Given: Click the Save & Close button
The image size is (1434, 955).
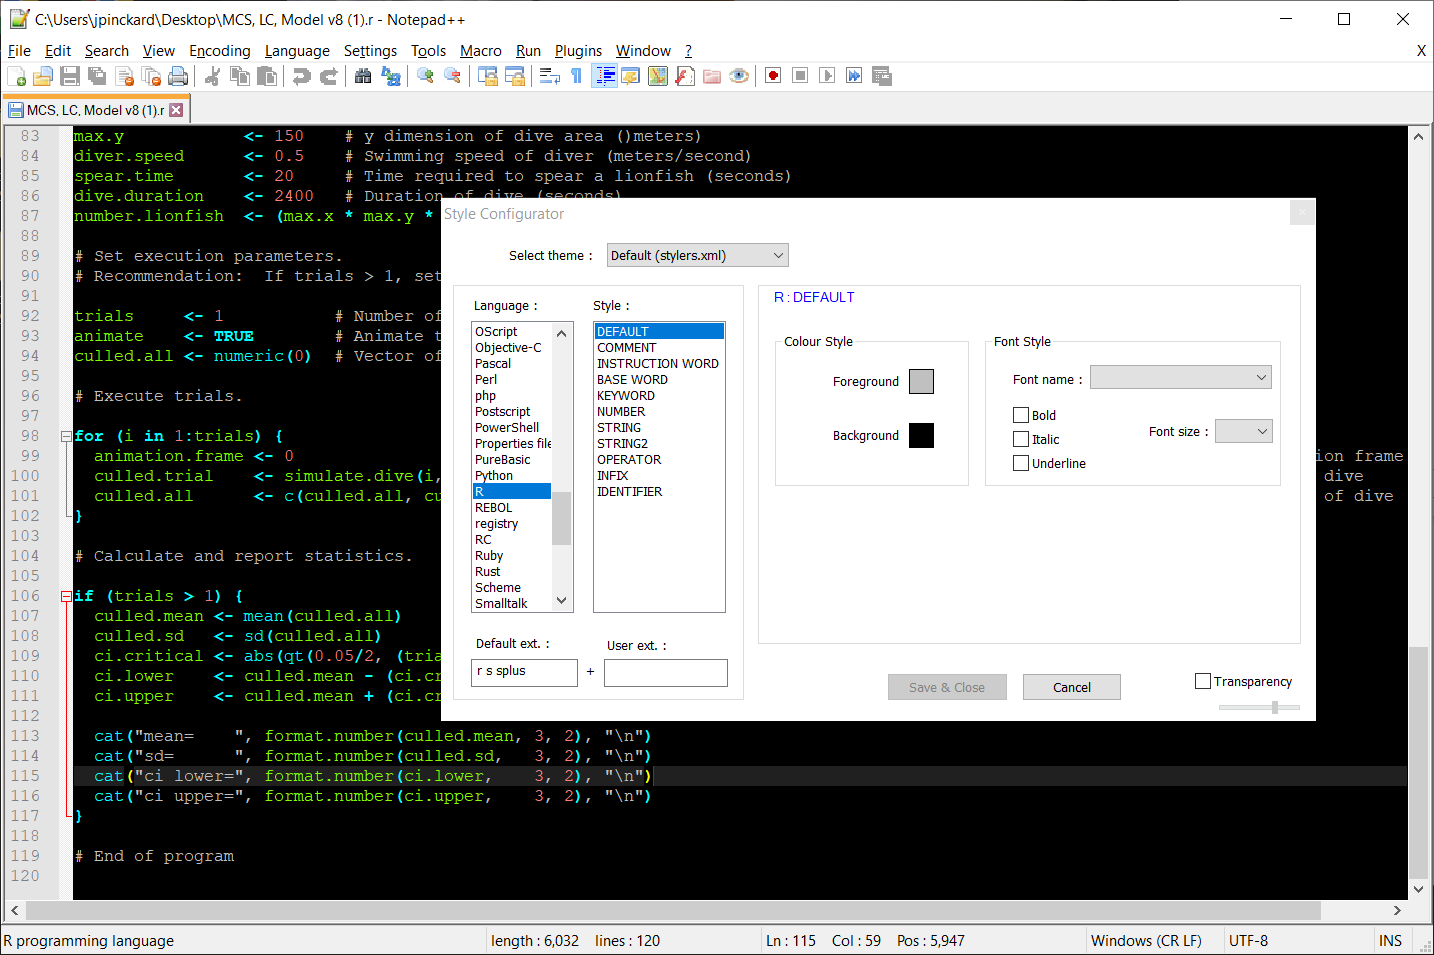Looking at the screenshot, I should coord(947,687).
